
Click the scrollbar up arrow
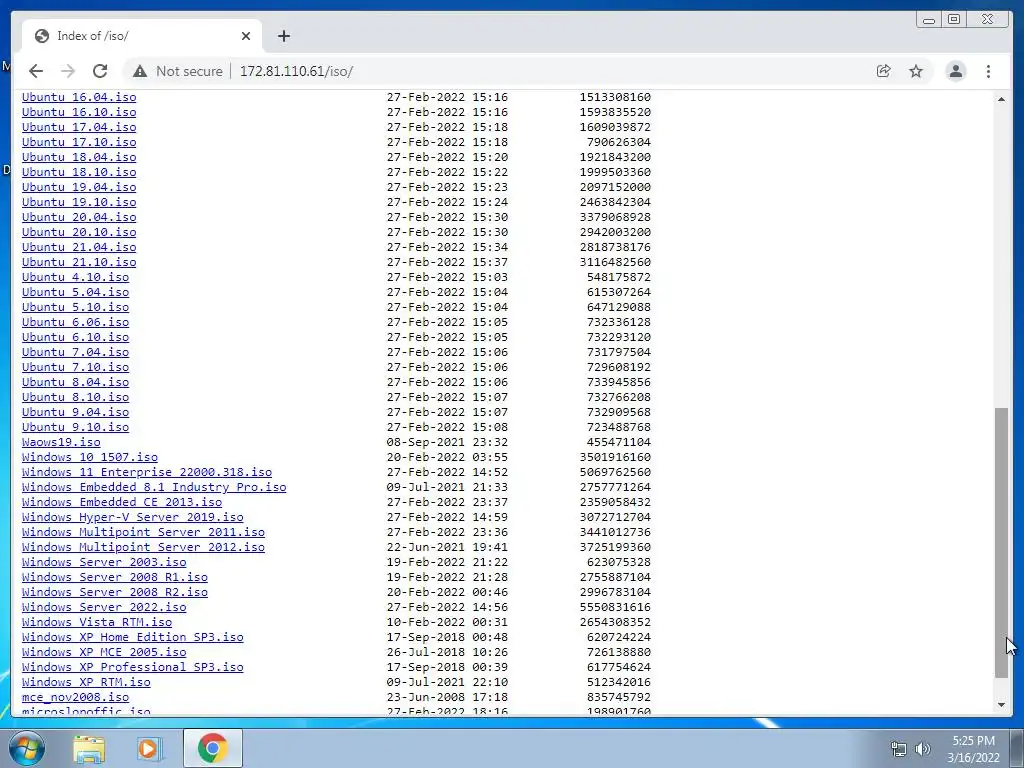point(1001,99)
